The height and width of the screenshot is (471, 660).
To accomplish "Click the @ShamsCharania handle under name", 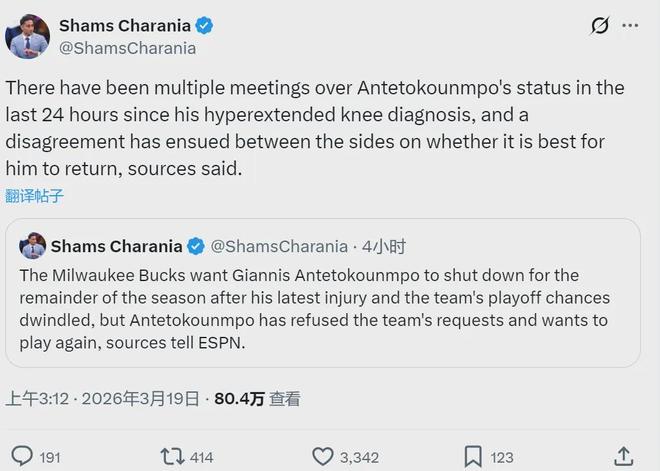I will point(128,47).
